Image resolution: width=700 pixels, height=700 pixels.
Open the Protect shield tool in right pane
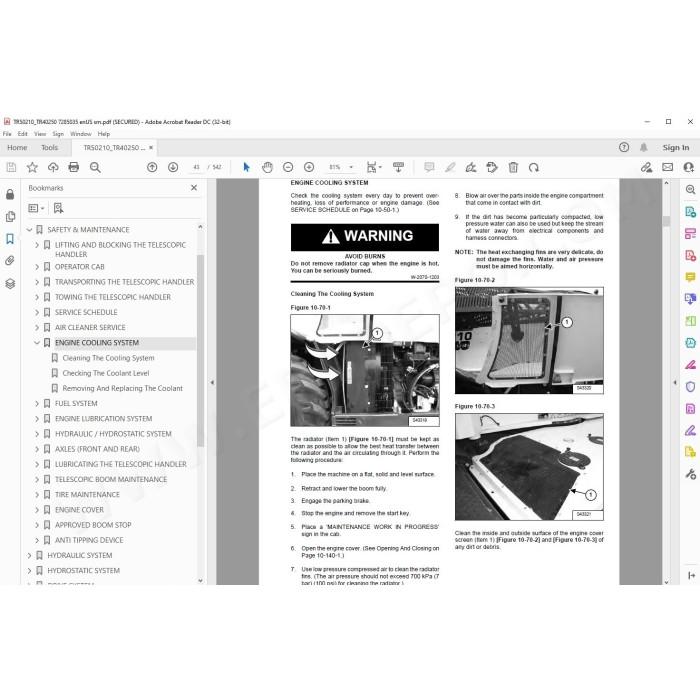(690, 387)
